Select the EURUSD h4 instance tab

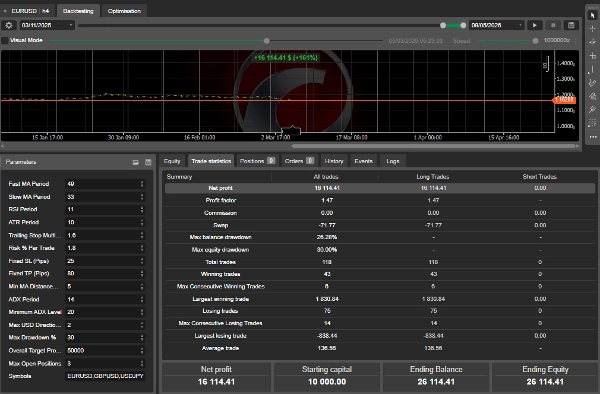[x=30, y=11]
